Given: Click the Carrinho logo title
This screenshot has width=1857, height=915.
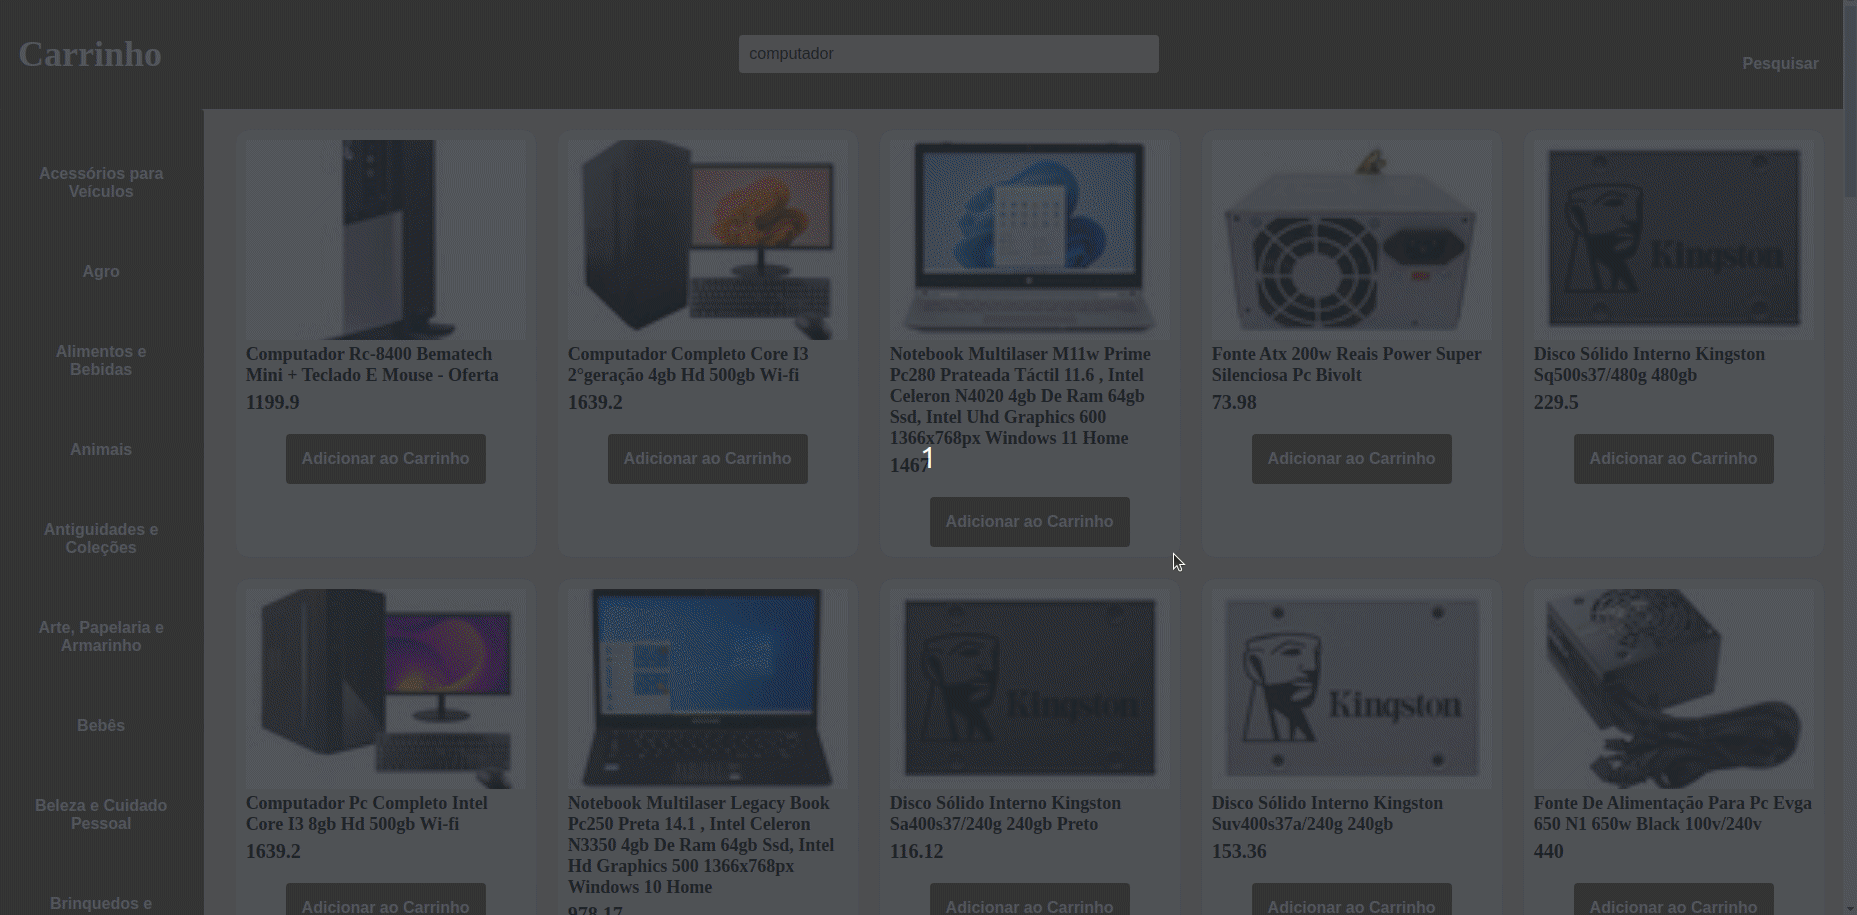Looking at the screenshot, I should point(90,54).
